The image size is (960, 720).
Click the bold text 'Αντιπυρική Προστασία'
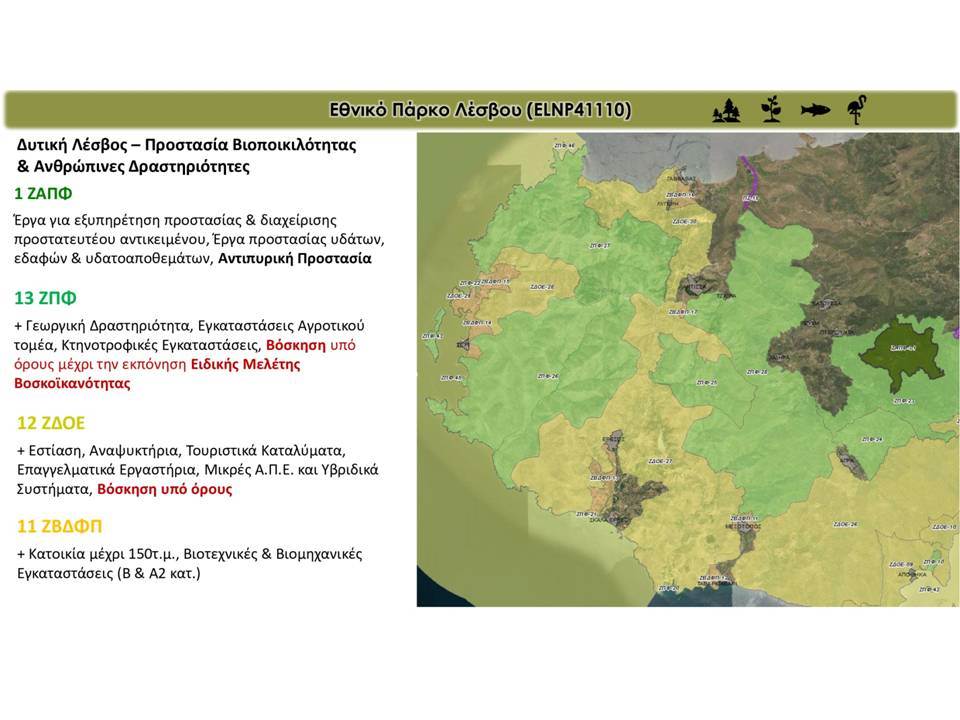(294, 258)
